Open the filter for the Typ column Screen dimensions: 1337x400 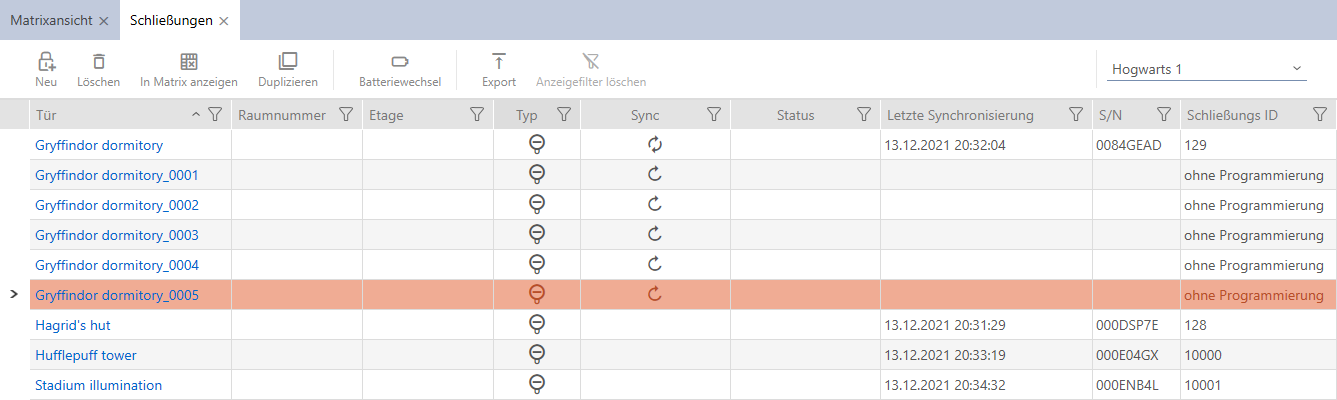pyautogui.click(x=564, y=115)
